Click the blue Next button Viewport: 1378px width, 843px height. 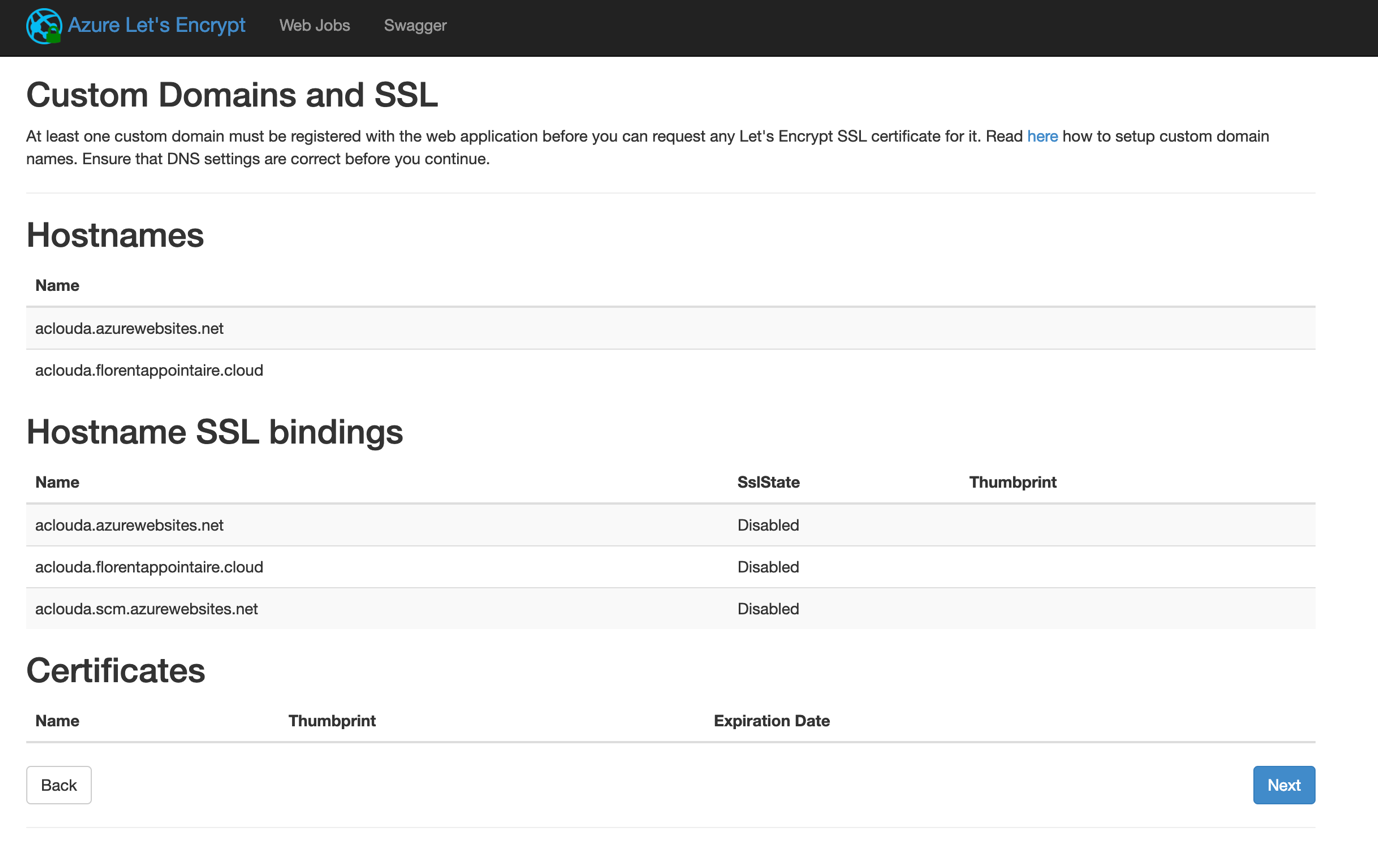[x=1284, y=785]
